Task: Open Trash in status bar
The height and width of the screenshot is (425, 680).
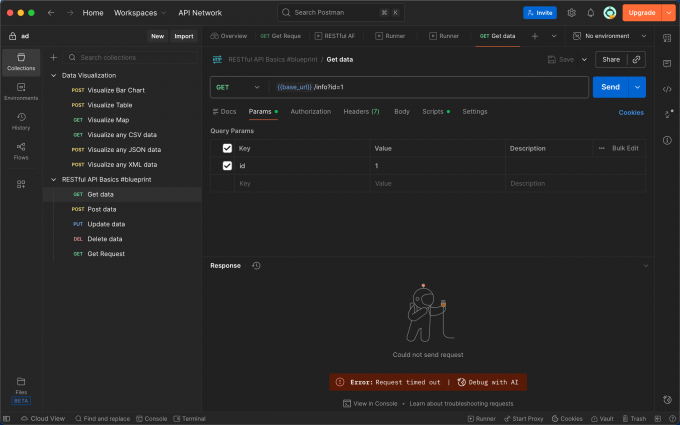Action: coord(634,418)
